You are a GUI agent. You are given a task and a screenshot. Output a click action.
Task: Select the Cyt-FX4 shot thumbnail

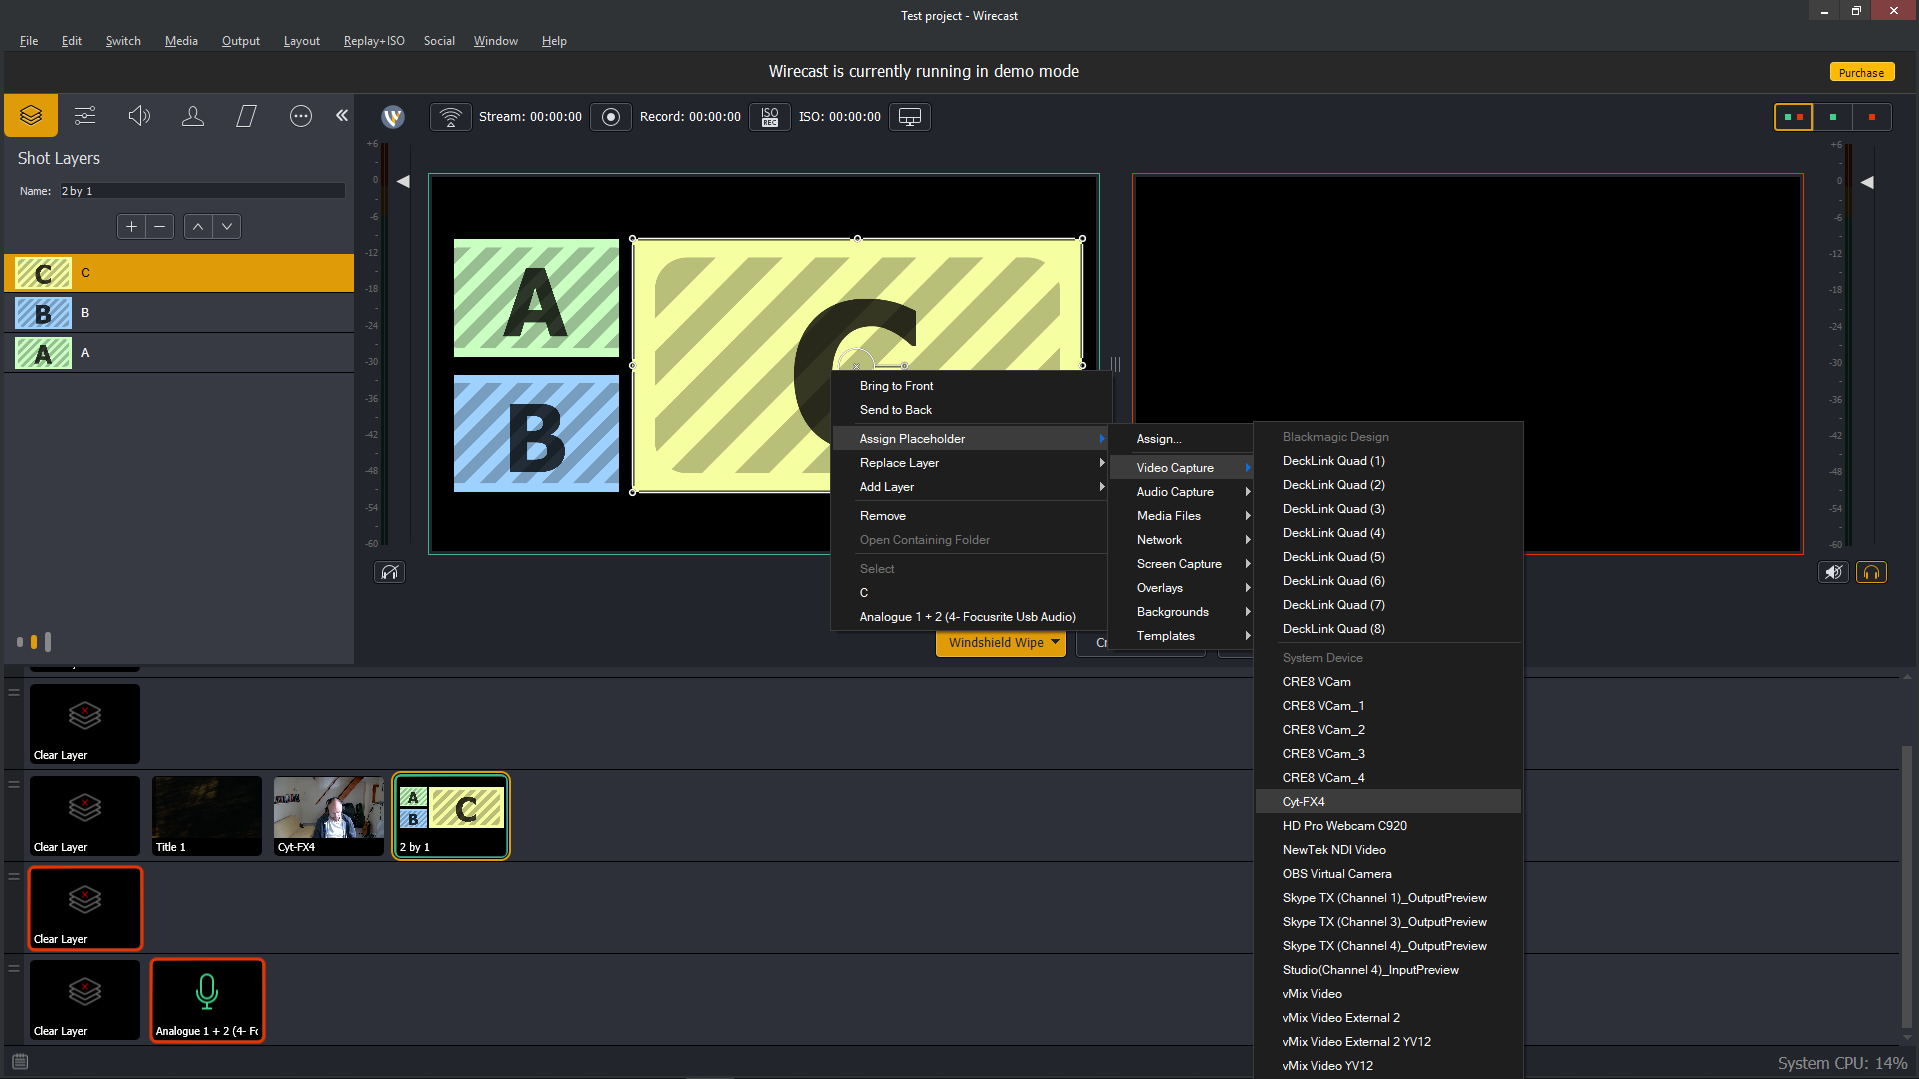329,816
